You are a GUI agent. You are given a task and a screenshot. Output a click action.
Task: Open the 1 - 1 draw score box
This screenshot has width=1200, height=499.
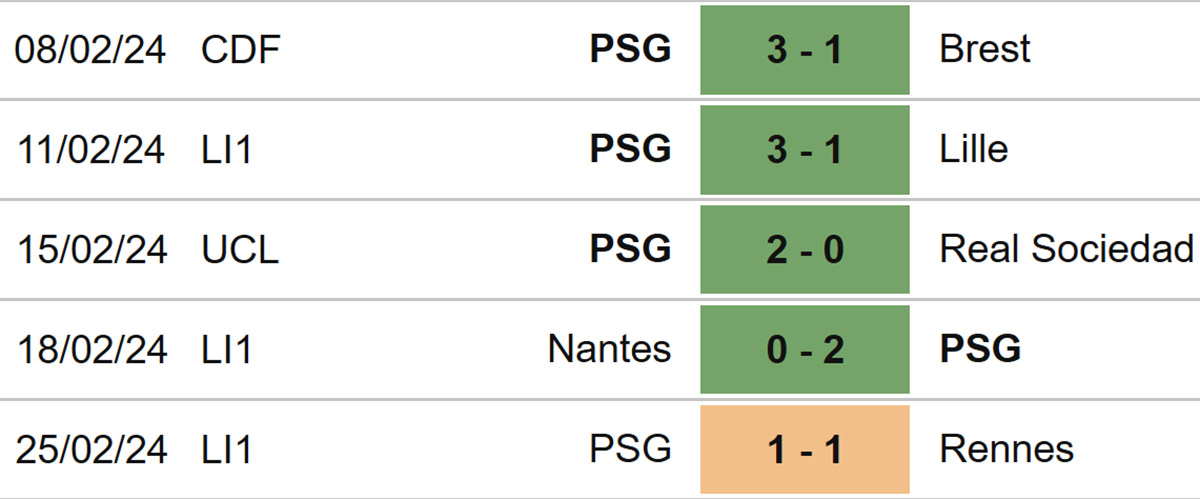[805, 450]
